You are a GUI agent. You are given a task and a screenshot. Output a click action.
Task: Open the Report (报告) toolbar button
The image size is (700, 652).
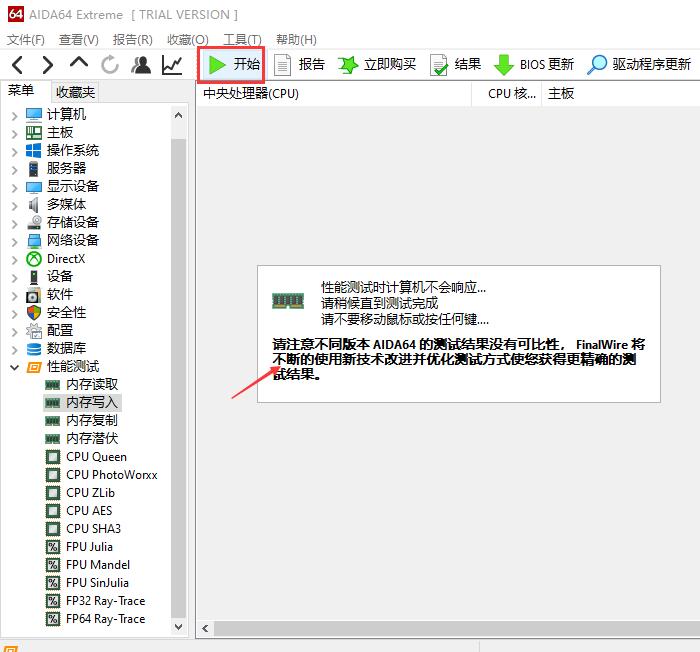[299, 64]
